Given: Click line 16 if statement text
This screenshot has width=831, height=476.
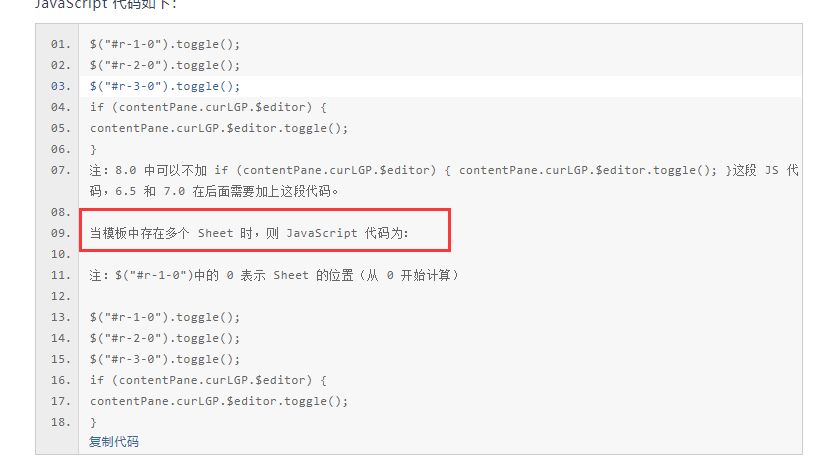Looking at the screenshot, I should click(x=208, y=380).
